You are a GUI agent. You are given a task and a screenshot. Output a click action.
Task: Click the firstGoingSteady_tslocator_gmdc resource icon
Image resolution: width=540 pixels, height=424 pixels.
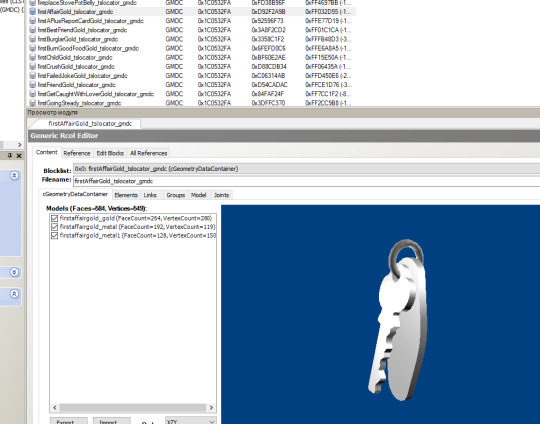pyautogui.click(x=33, y=103)
